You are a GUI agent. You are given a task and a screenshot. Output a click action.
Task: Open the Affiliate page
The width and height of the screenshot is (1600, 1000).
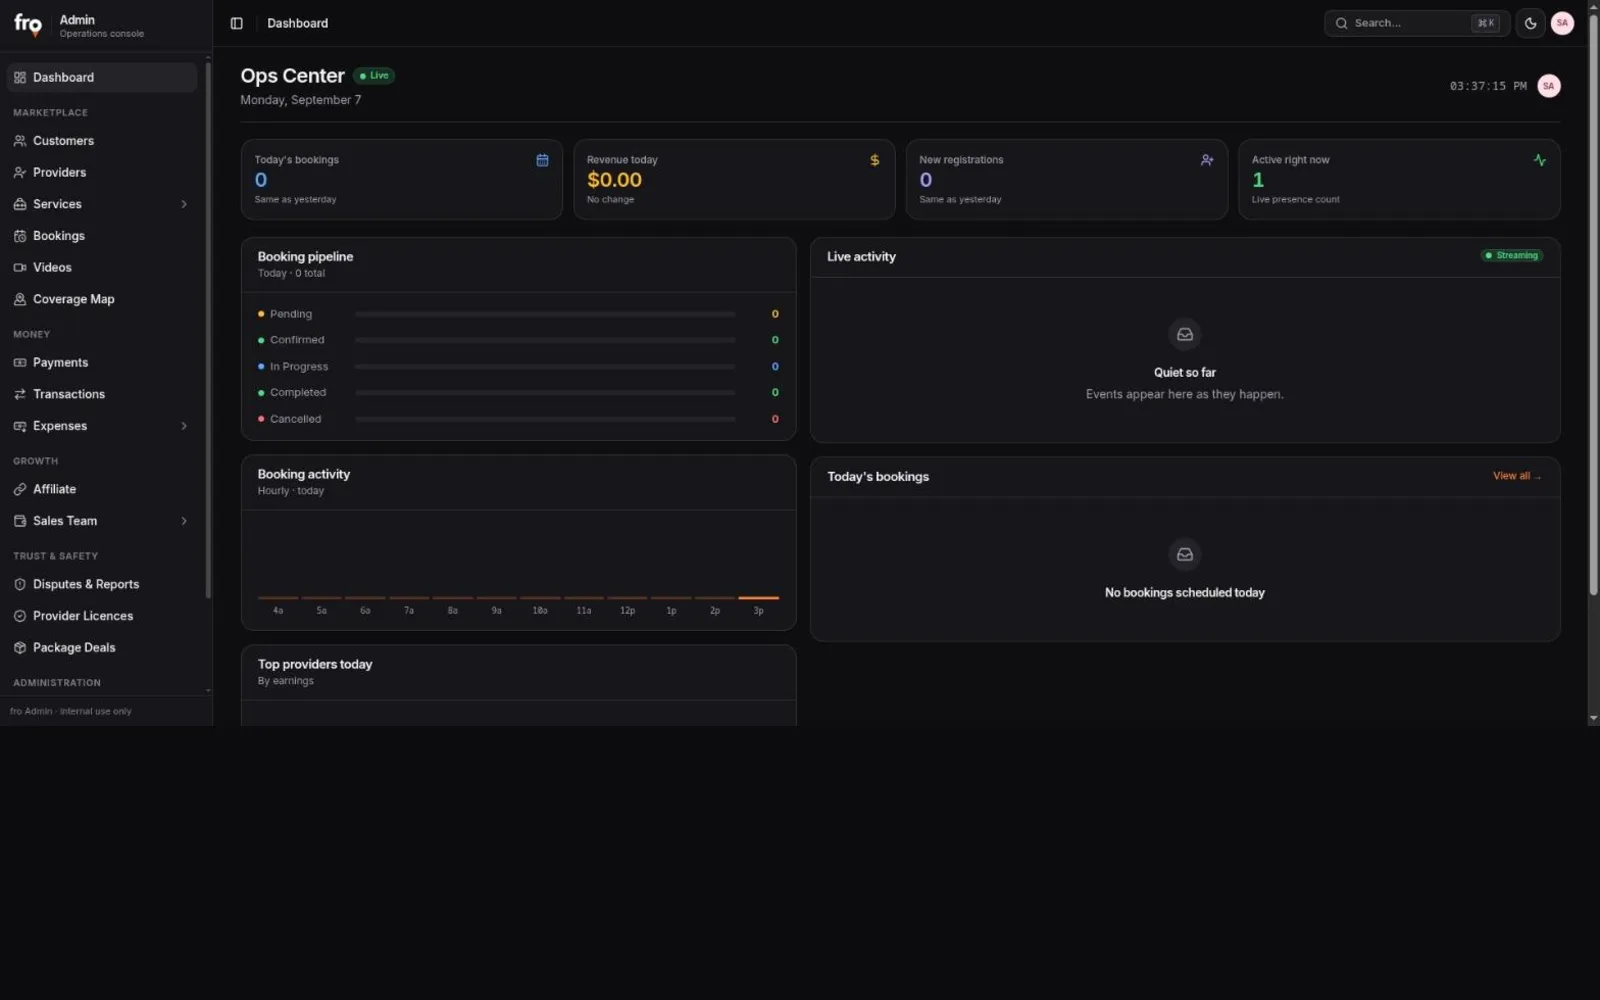[x=102, y=489]
